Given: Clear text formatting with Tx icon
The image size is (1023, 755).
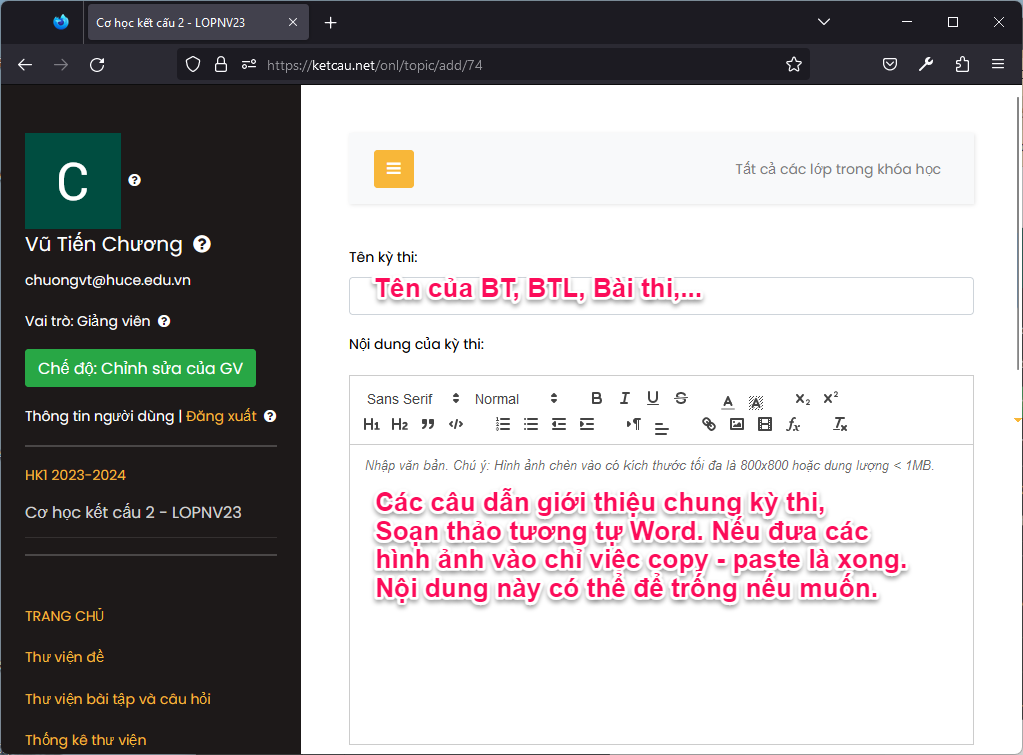Looking at the screenshot, I should click(x=840, y=425).
